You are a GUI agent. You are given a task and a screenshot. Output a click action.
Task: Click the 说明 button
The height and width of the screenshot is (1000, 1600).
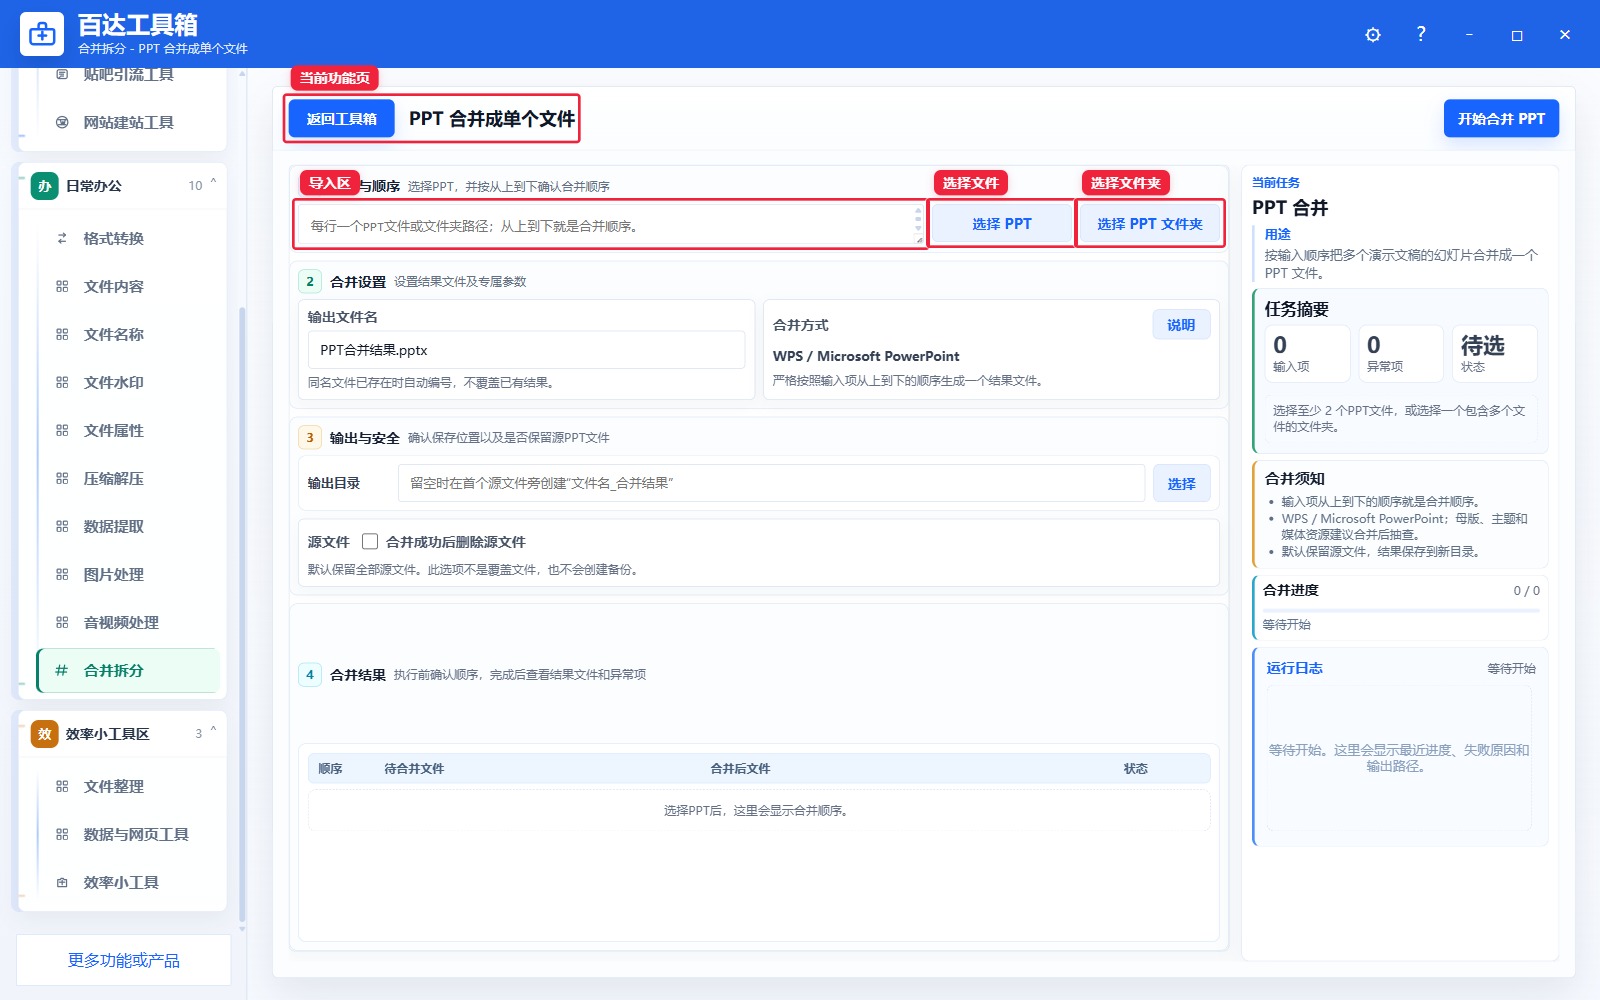click(x=1181, y=325)
